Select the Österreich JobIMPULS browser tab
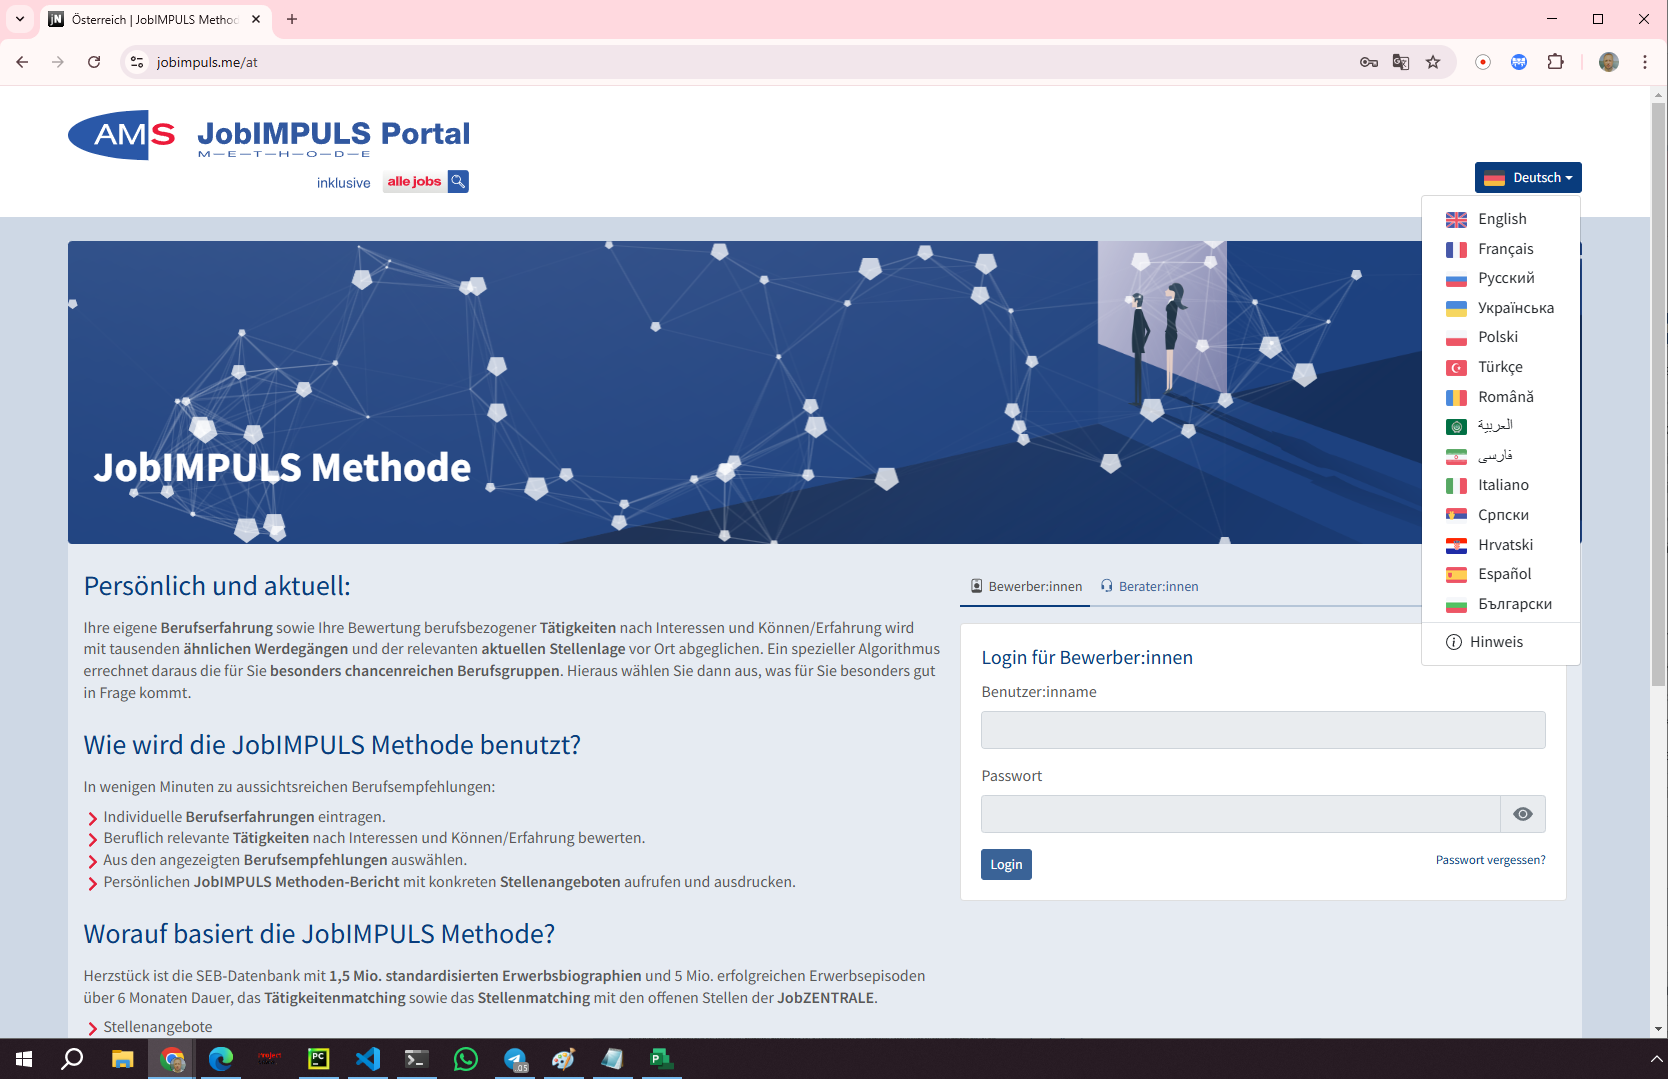Screen dimensions: 1668x1079 155,19
